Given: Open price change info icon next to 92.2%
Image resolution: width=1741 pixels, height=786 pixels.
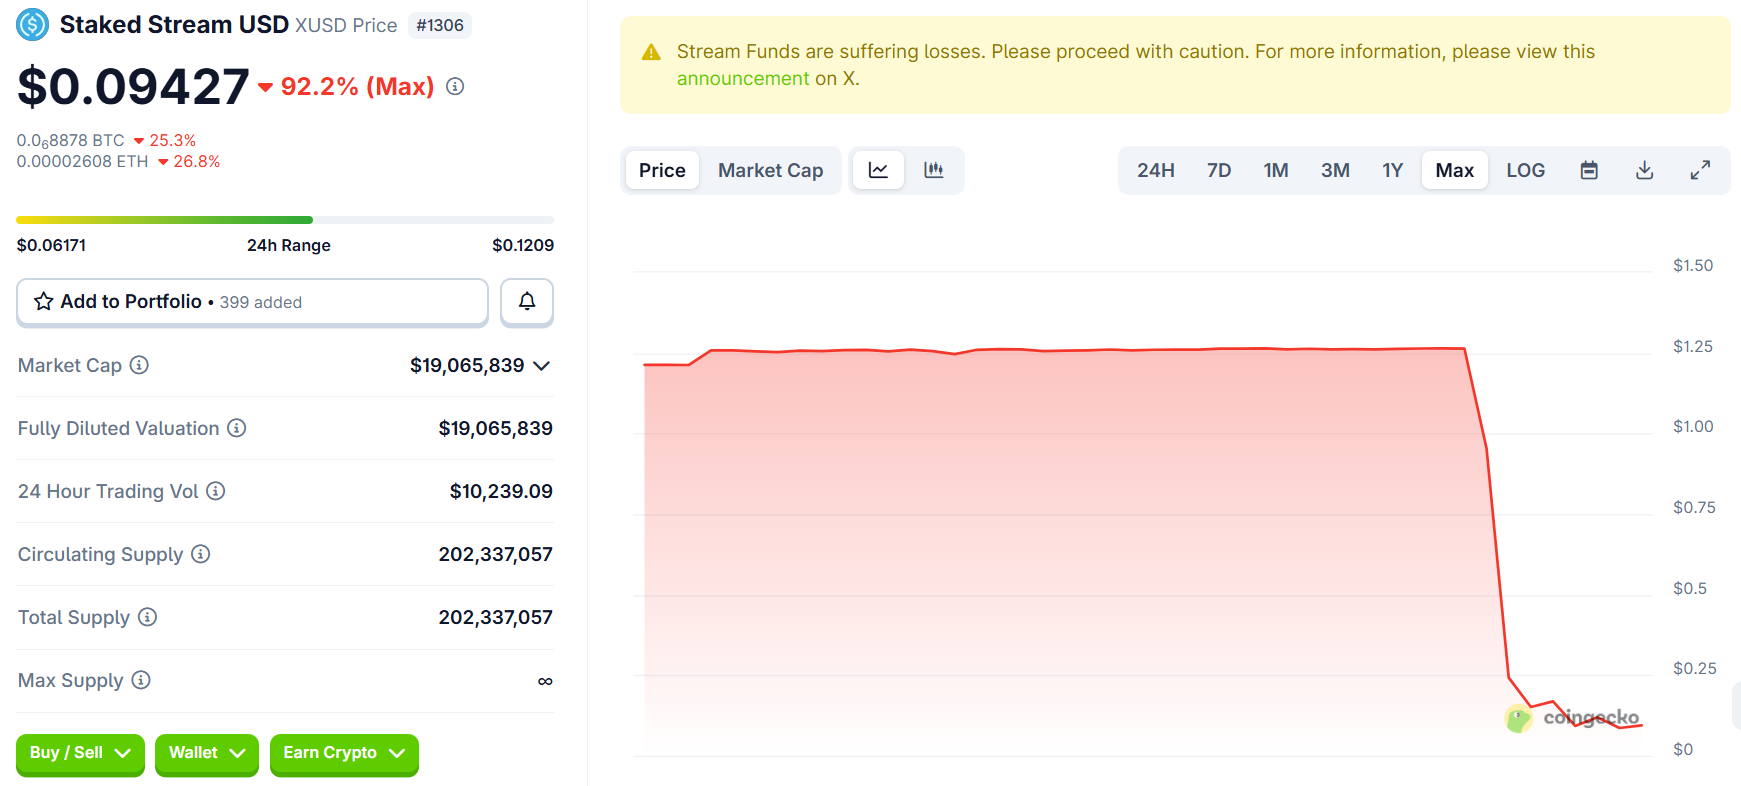Looking at the screenshot, I should pos(455,87).
